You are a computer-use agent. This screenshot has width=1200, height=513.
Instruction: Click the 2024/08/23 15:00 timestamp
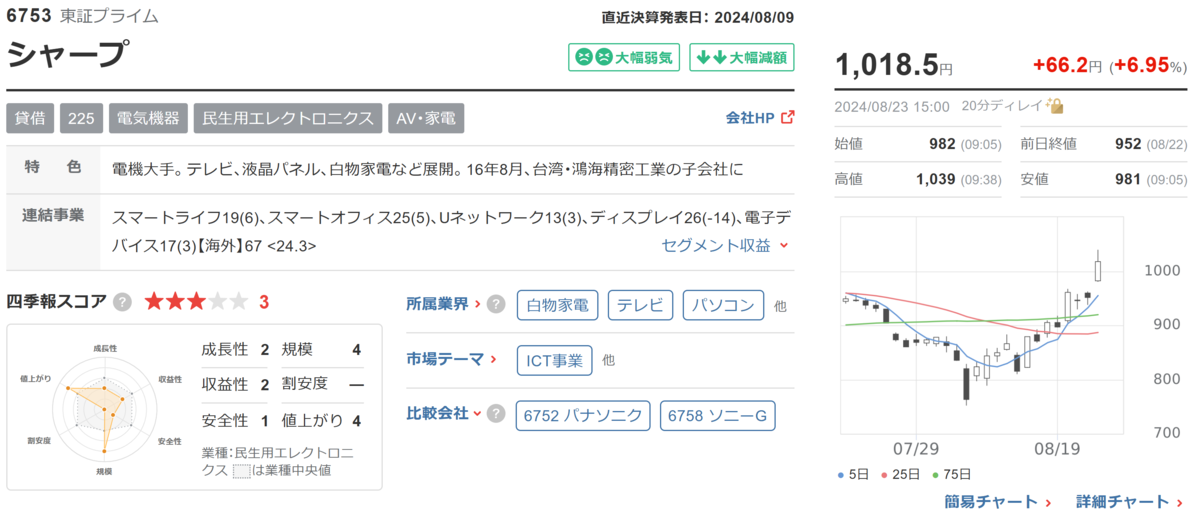point(892,105)
